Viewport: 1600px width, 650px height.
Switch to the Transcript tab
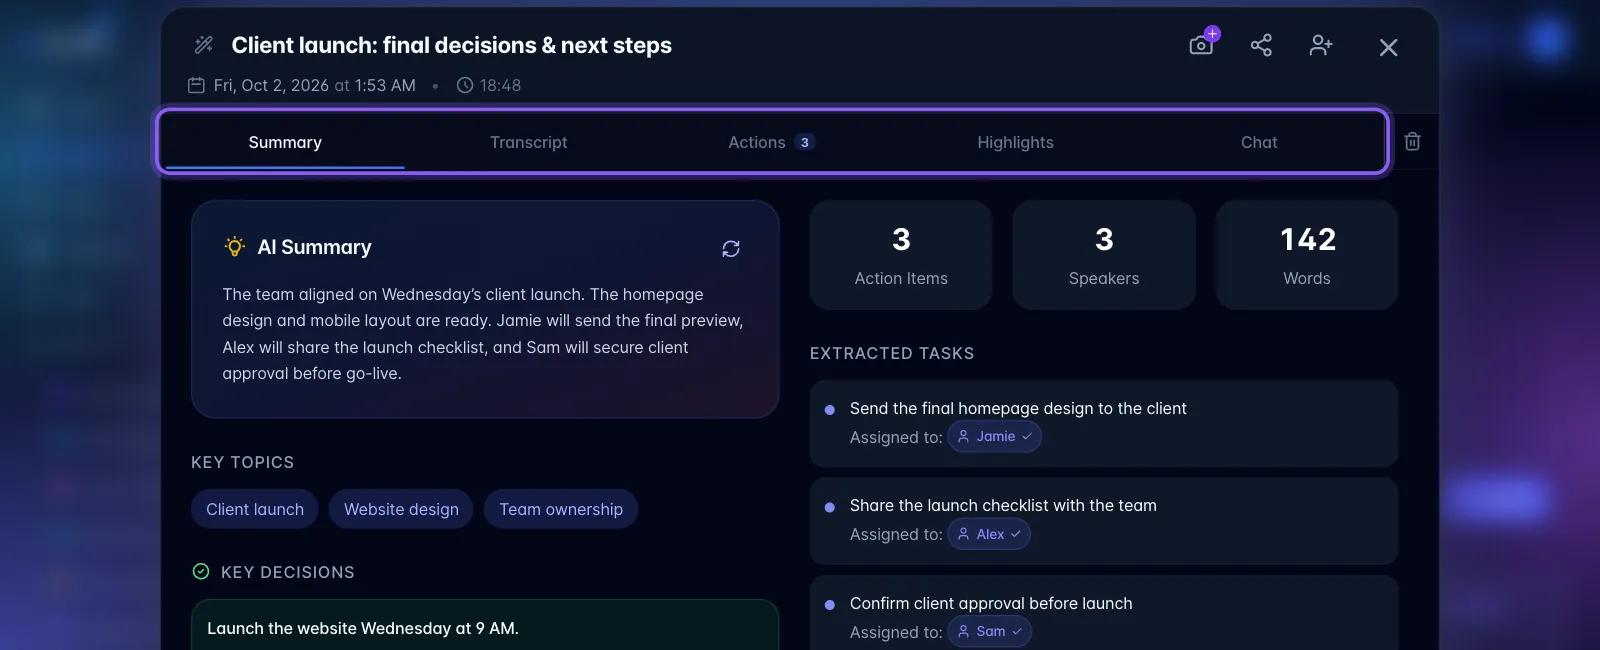tap(528, 142)
